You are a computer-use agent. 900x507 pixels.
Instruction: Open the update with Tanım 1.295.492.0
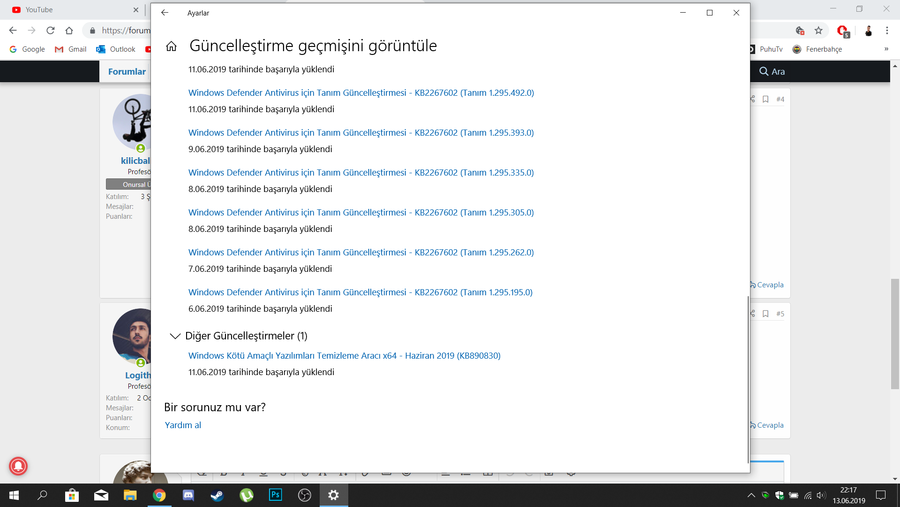[x=361, y=92]
